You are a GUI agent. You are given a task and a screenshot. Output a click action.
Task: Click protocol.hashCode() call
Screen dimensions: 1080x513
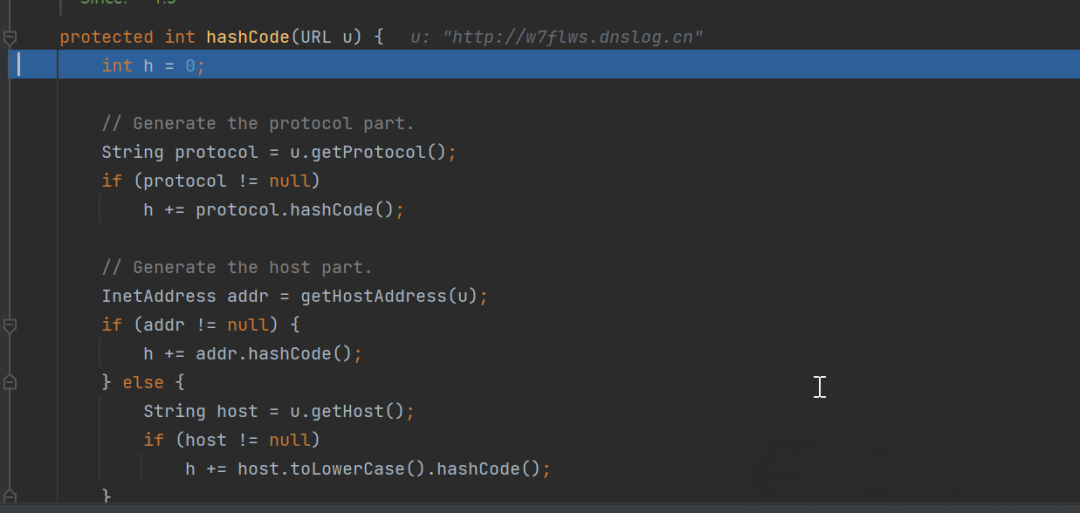pyautogui.click(x=295, y=209)
